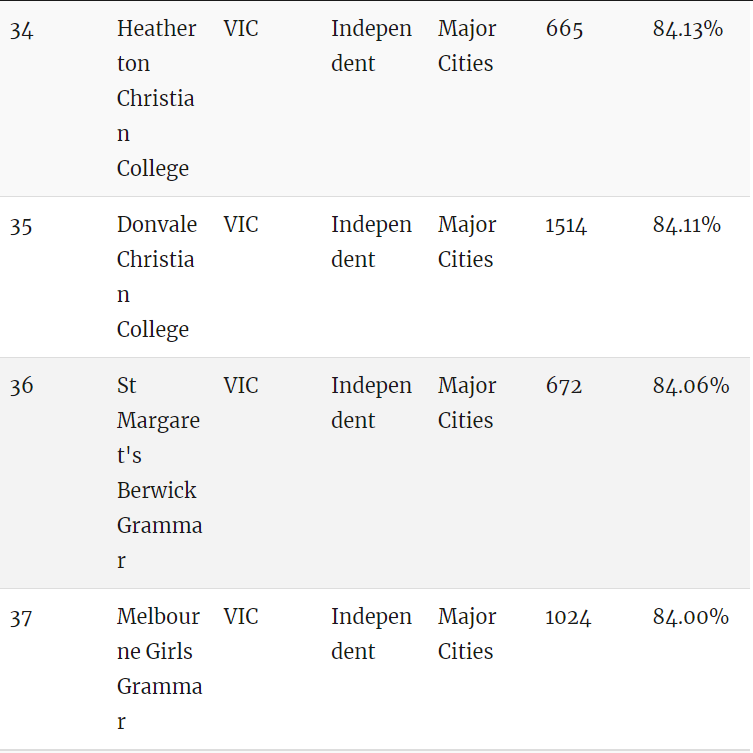The image size is (753, 753).
Task: Select Major Cities in St Margaret's row
Action: (x=467, y=403)
